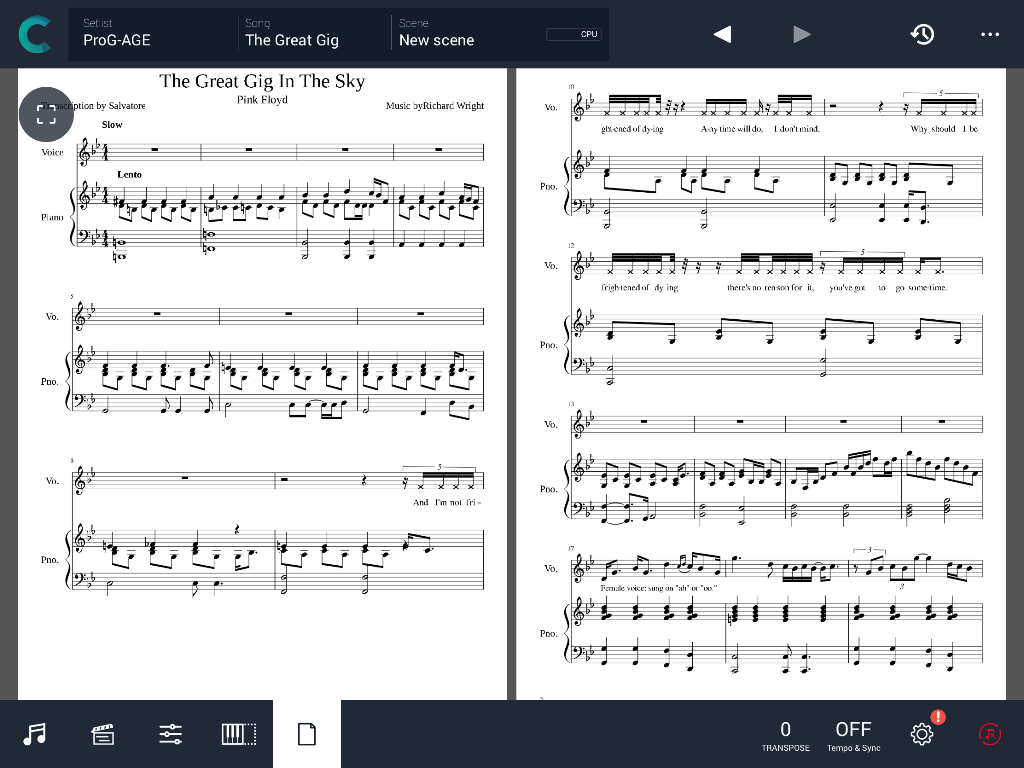Click the title "The Great Gig In The Sky"
1024x768 pixels.
pyautogui.click(x=262, y=81)
